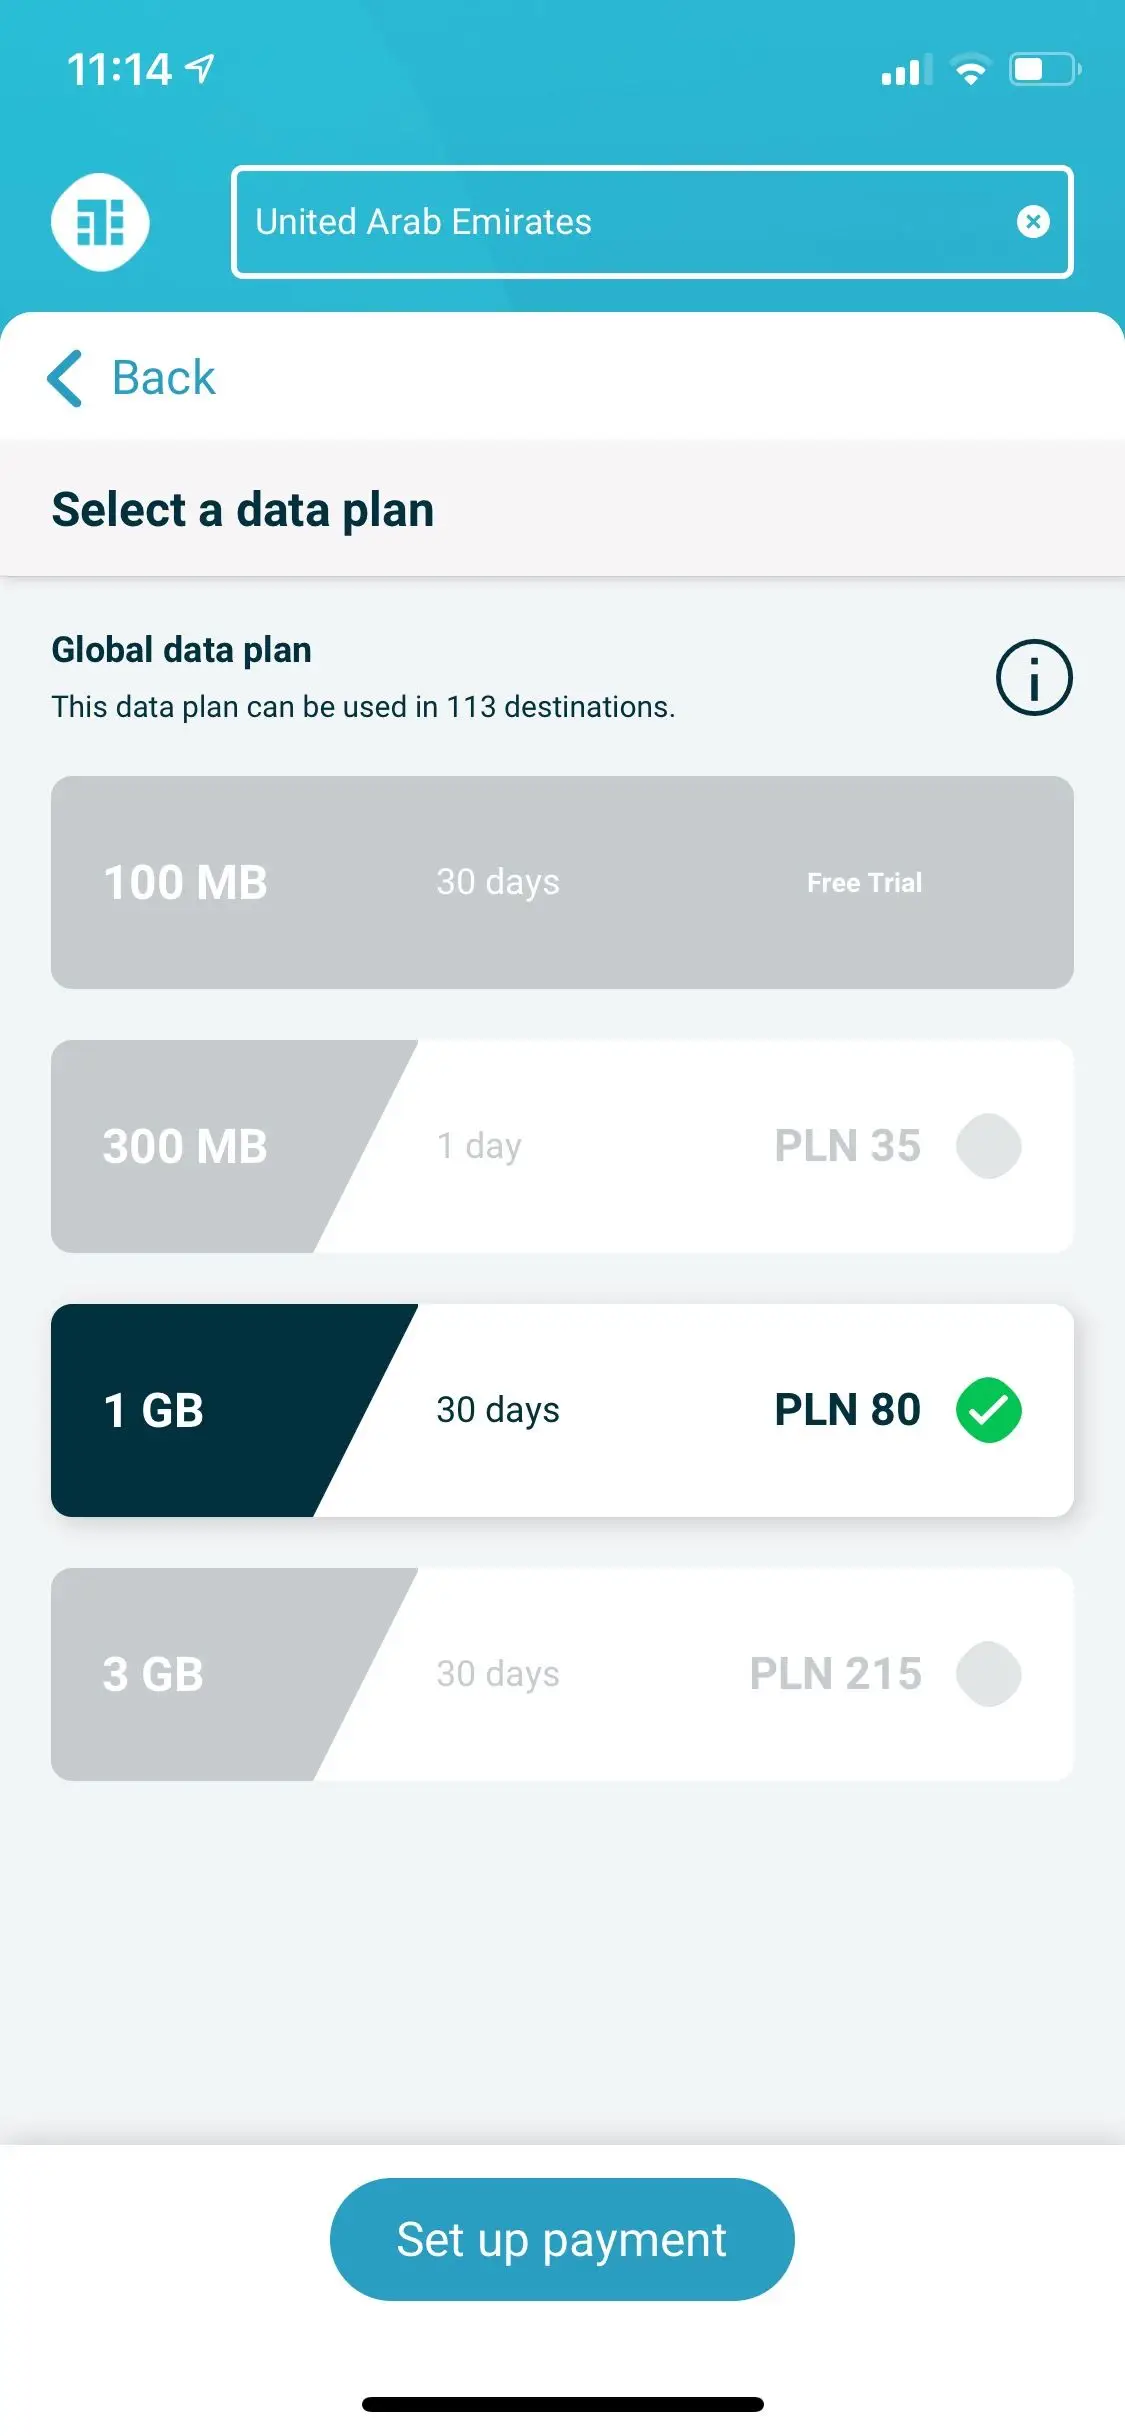Tap the Global data plan heading

click(182, 650)
